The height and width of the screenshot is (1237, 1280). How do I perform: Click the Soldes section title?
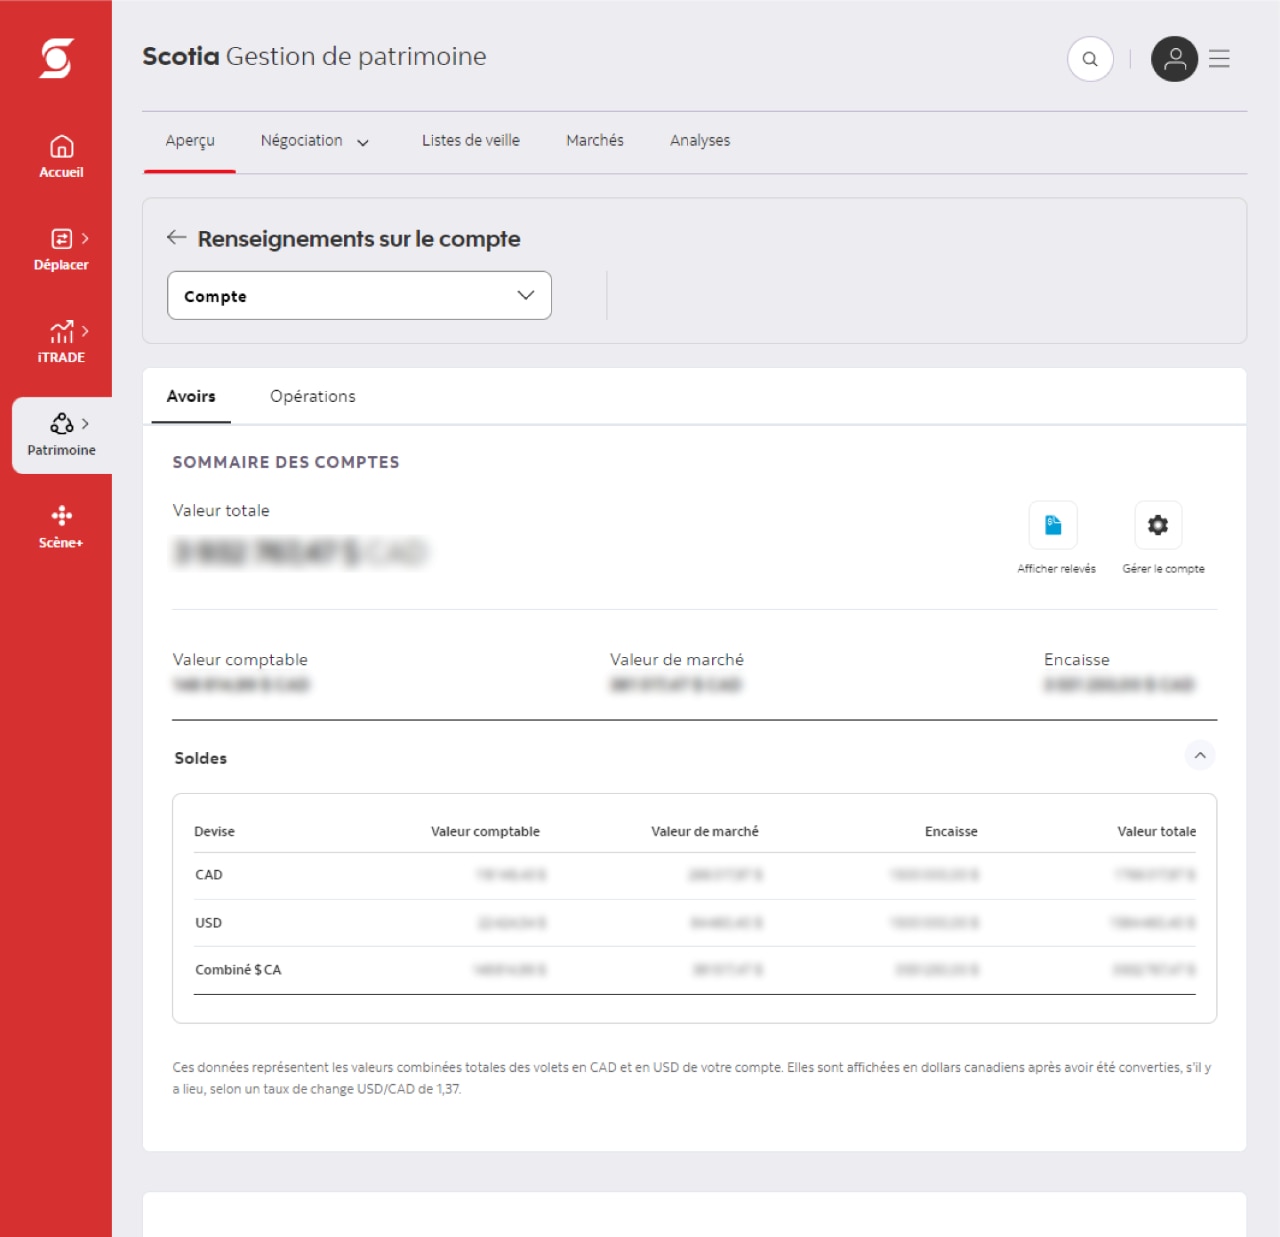(x=201, y=758)
